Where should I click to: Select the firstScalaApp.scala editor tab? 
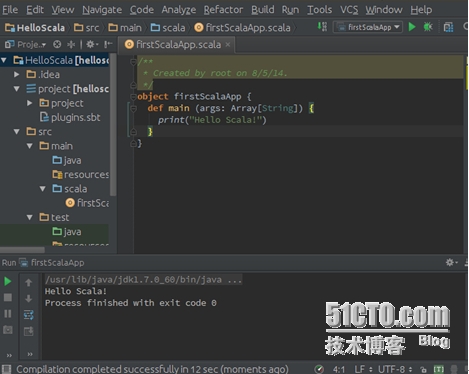pyautogui.click(x=177, y=45)
